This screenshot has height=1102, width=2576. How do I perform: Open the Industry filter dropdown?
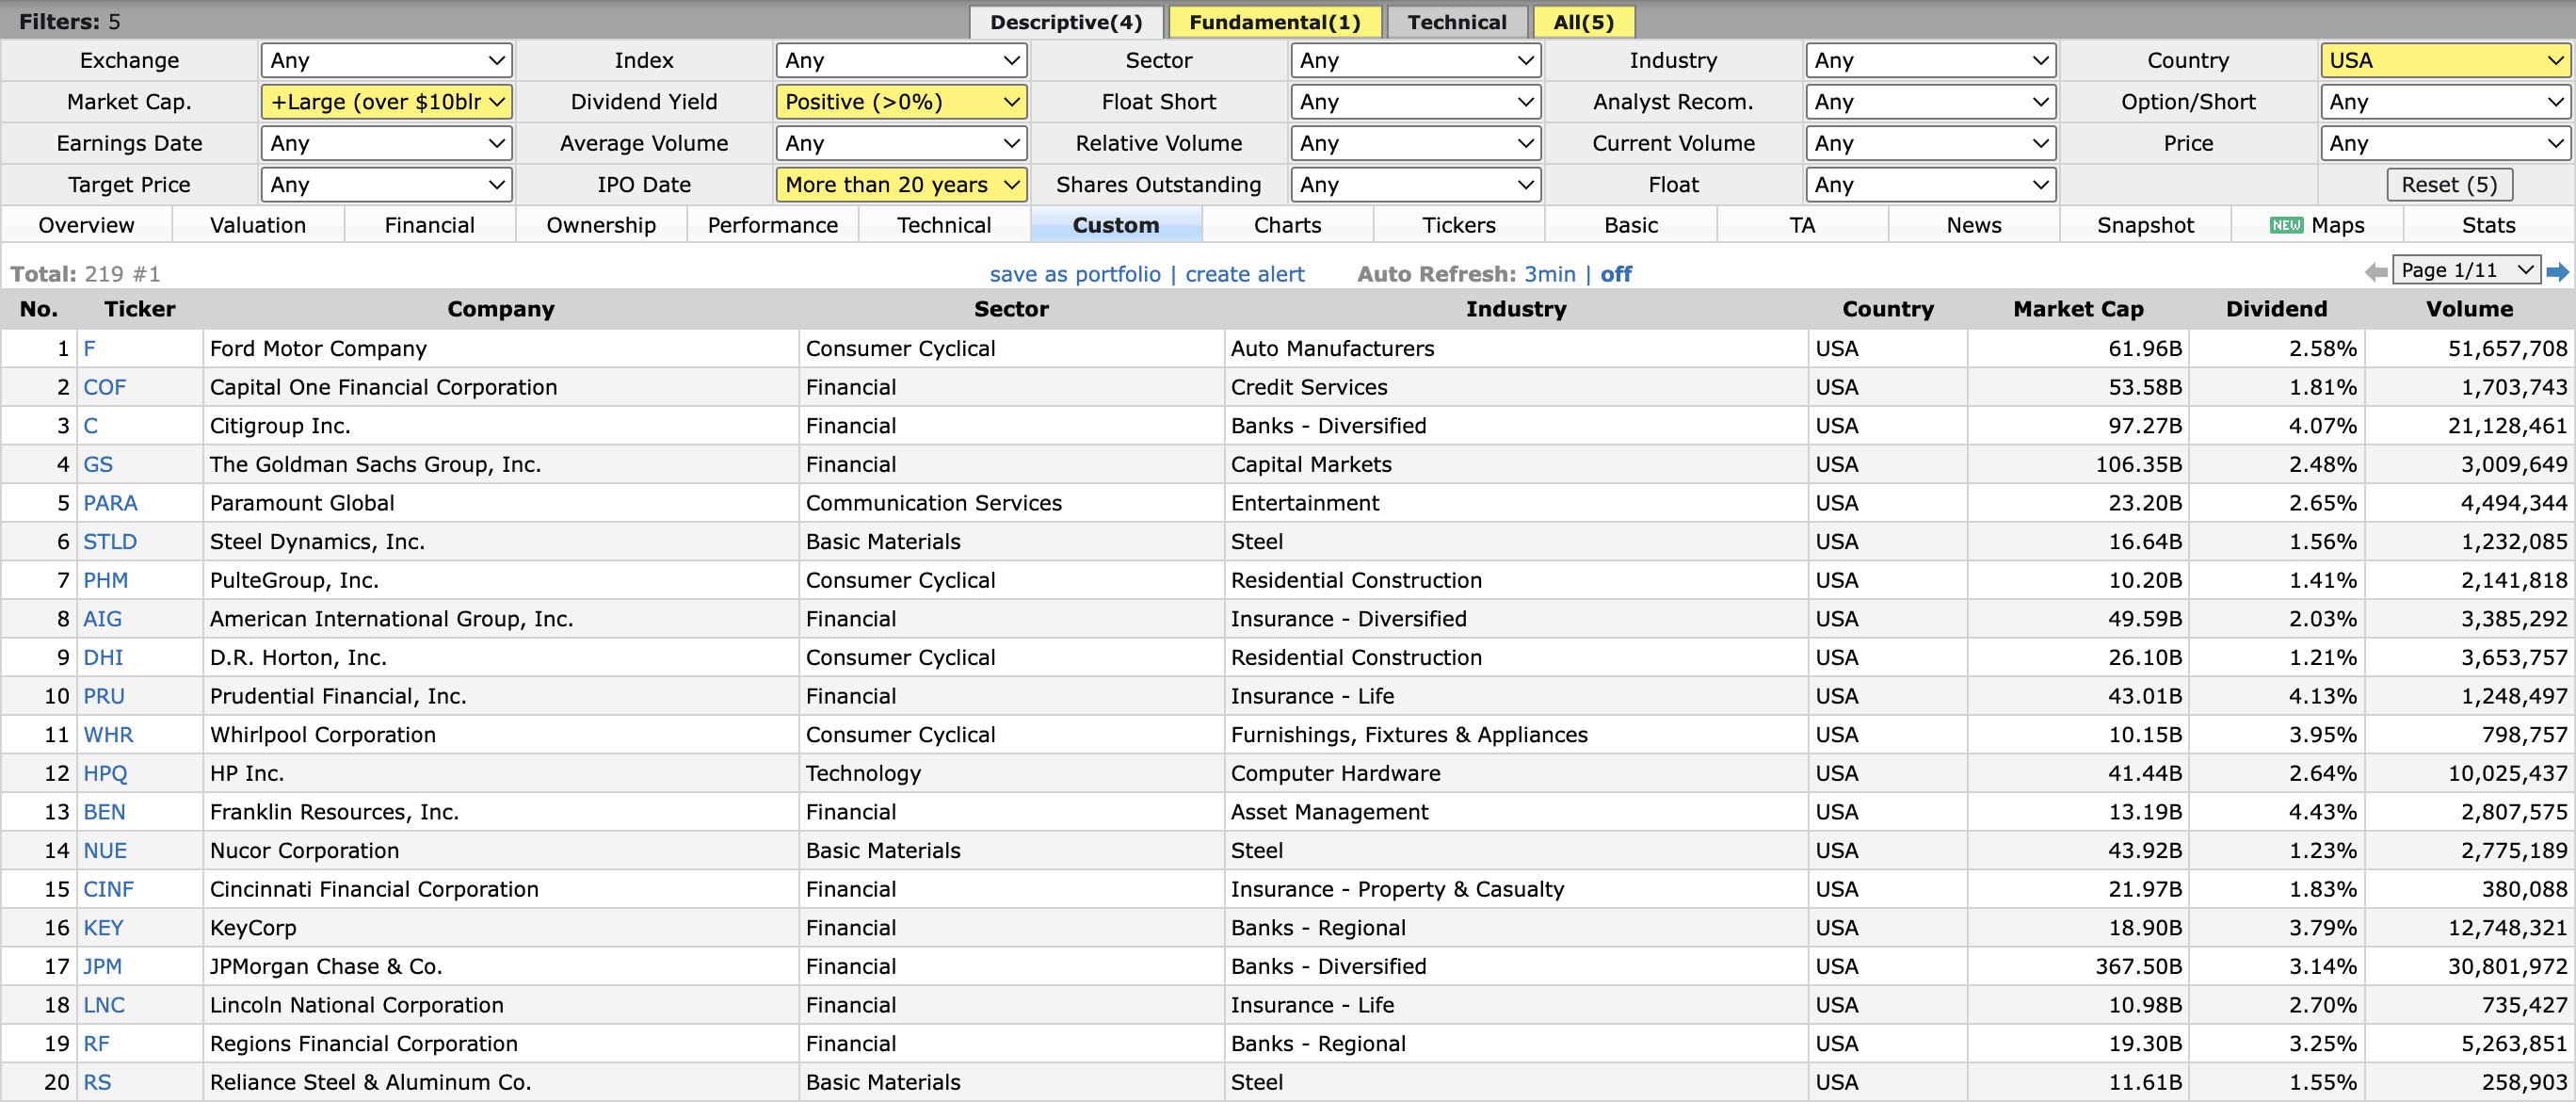click(1930, 60)
